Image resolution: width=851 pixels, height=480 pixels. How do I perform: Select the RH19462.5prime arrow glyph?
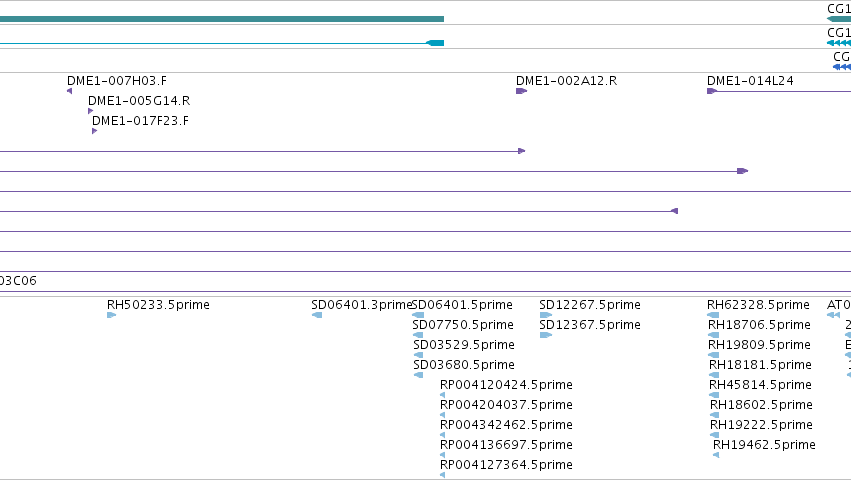(716, 455)
